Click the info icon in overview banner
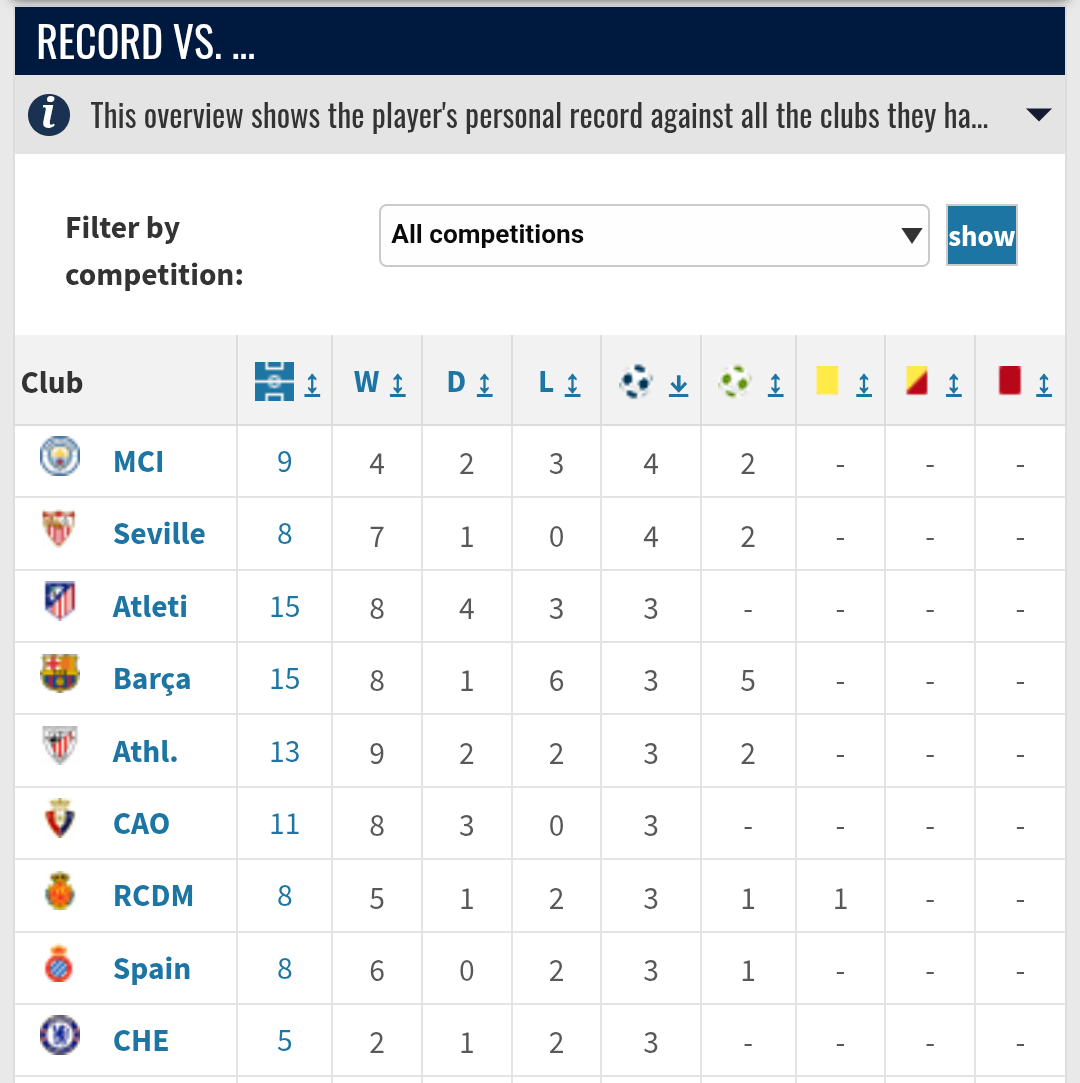 coord(48,115)
